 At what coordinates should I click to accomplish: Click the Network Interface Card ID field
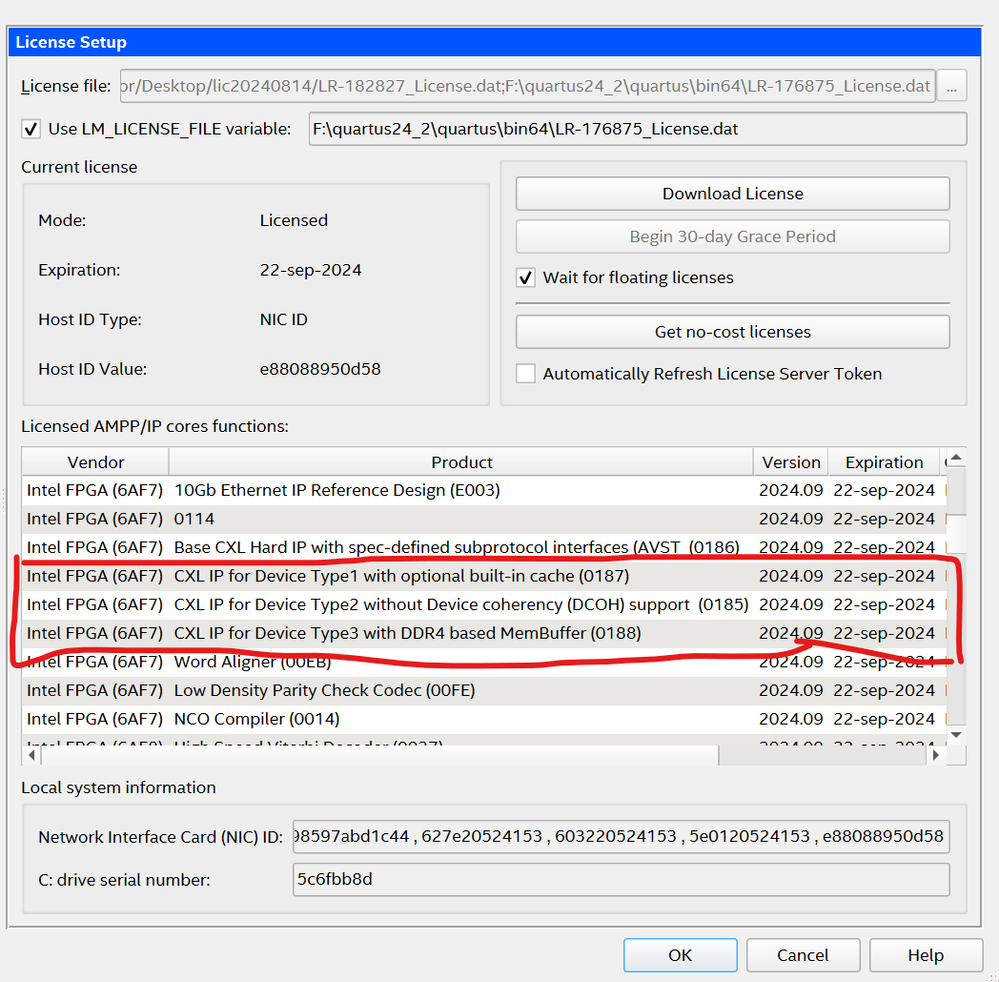click(x=621, y=837)
